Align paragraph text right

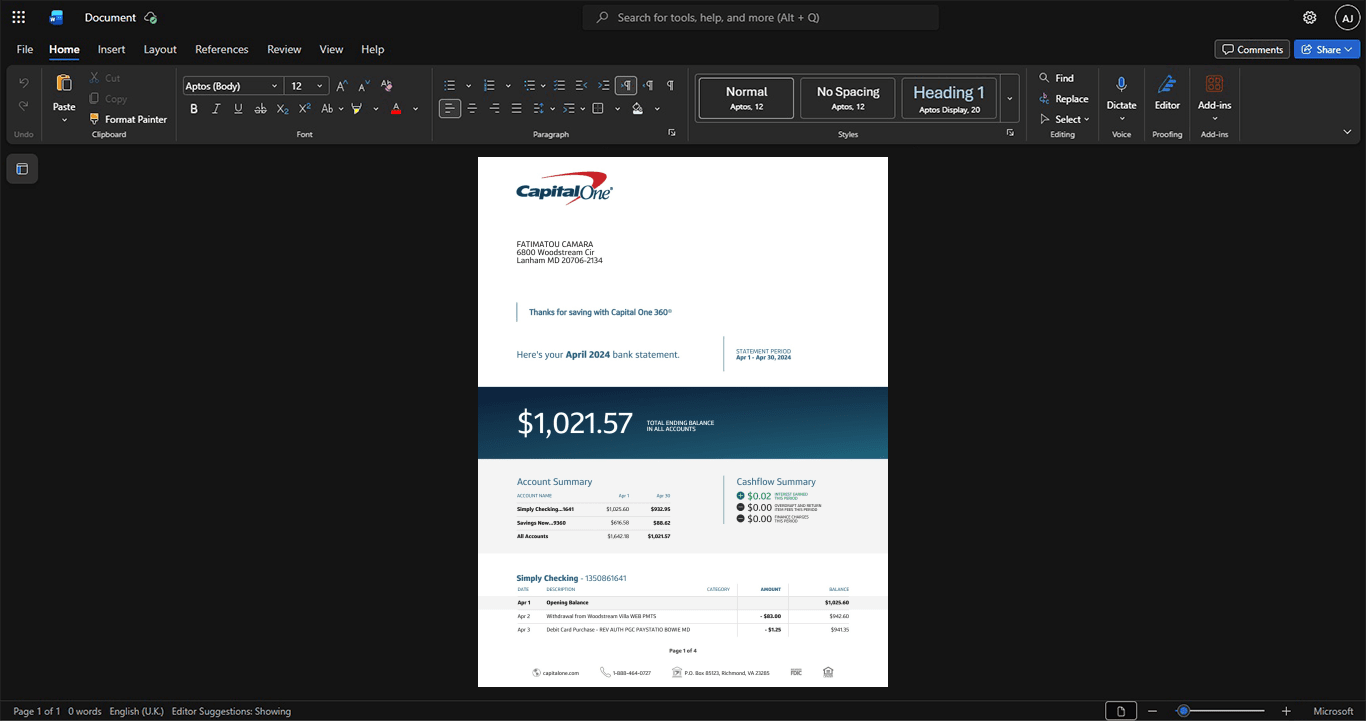[x=494, y=109]
